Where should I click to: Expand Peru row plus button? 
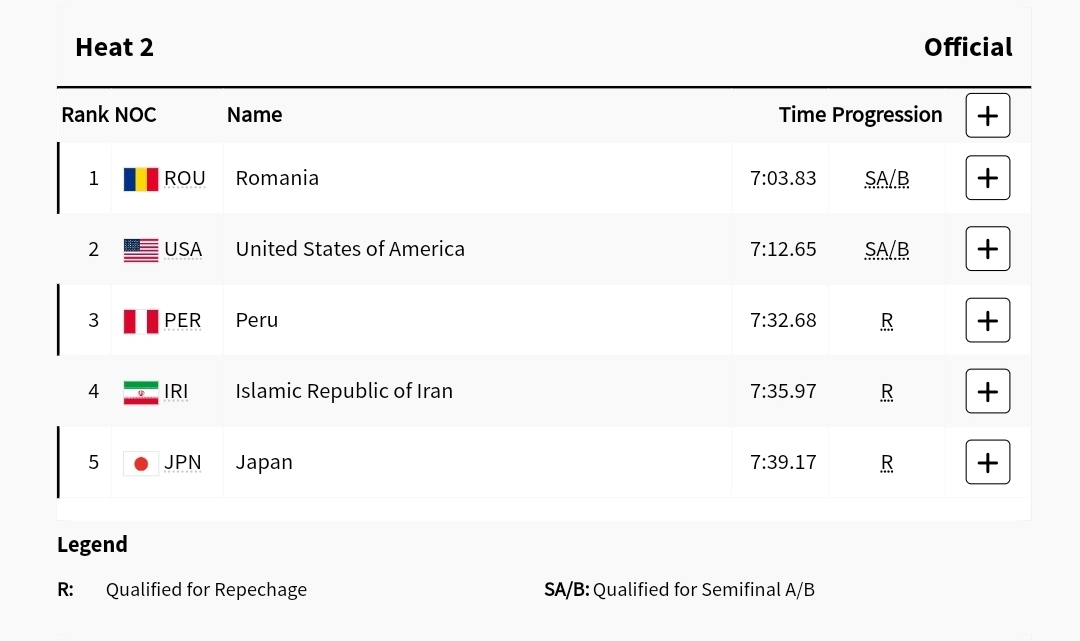point(987,320)
